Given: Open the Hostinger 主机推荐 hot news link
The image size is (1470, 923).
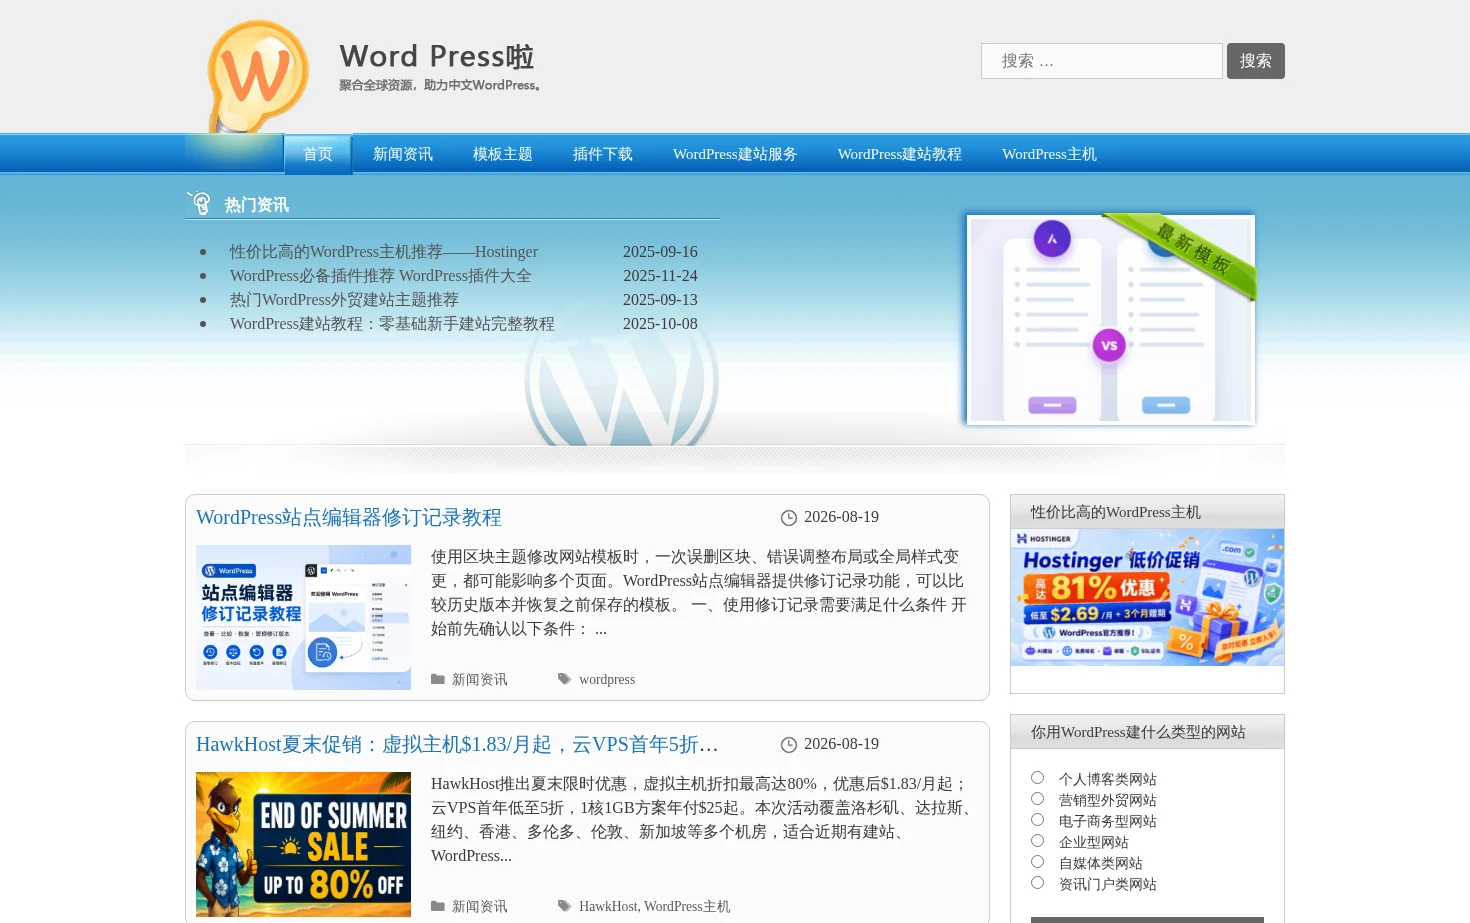Looking at the screenshot, I should tap(384, 252).
